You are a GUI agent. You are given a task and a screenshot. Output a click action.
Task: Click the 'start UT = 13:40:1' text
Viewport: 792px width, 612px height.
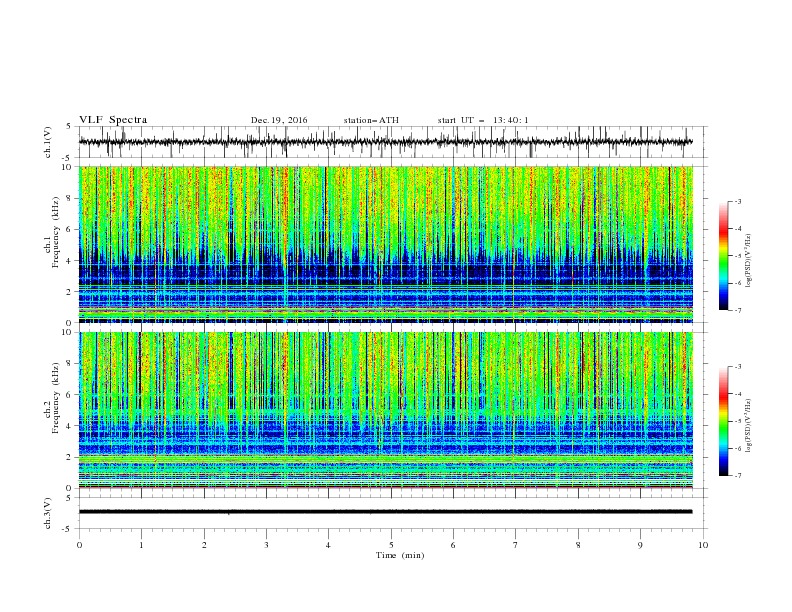pos(483,120)
